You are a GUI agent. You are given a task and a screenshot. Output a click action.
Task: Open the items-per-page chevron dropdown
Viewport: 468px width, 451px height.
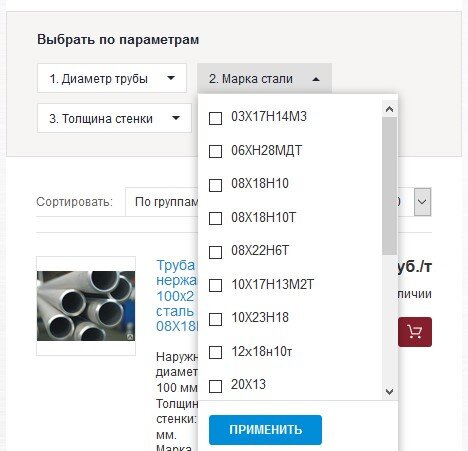coord(422,202)
